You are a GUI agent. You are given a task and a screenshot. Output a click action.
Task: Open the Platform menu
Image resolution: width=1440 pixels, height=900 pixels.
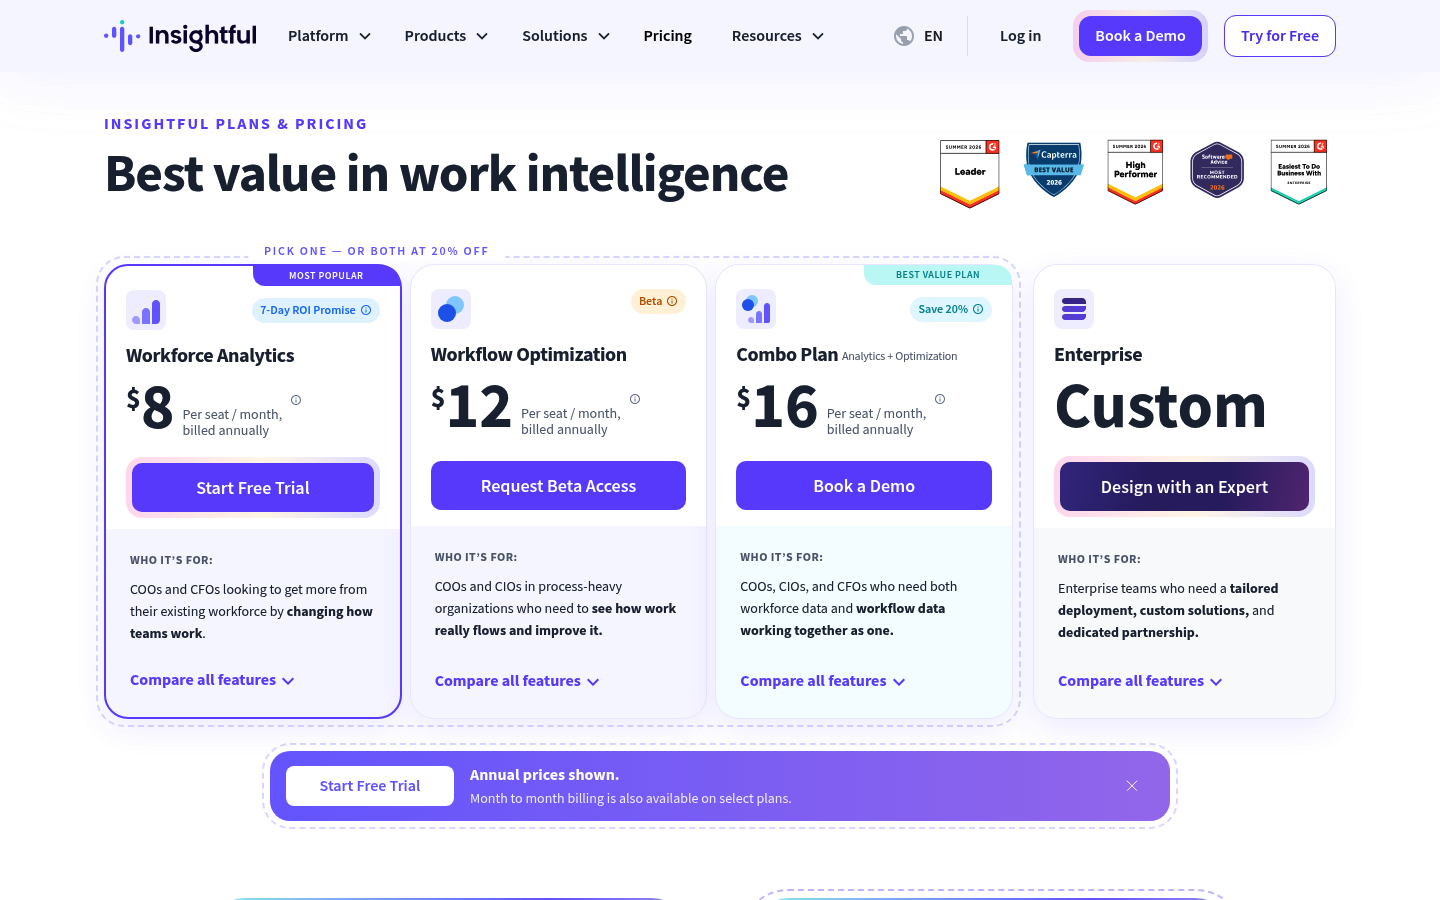329,36
